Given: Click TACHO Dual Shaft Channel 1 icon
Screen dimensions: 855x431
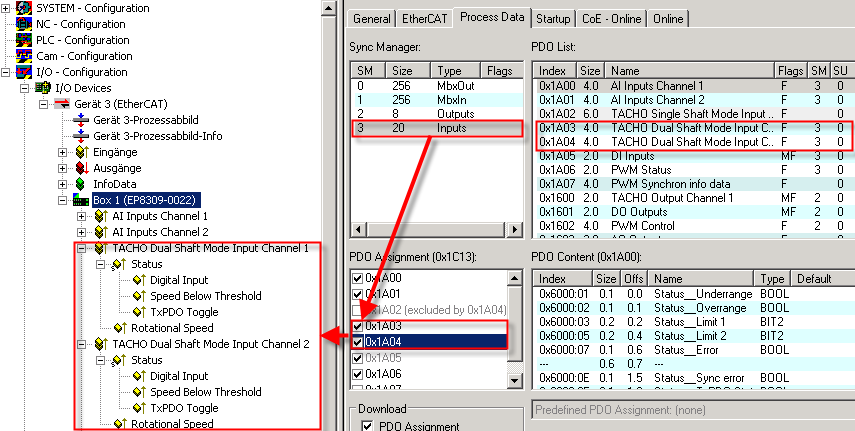Looking at the screenshot, I should pos(101,248).
